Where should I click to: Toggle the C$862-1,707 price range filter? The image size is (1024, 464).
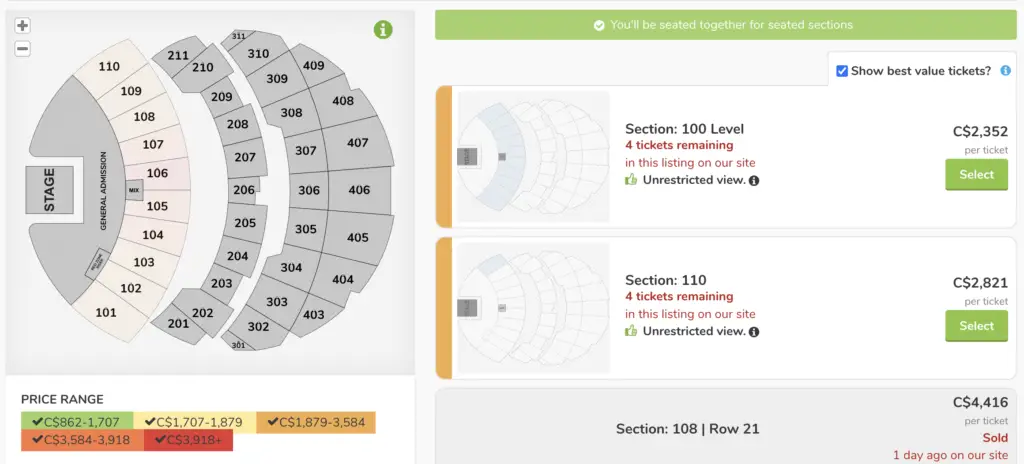click(77, 422)
